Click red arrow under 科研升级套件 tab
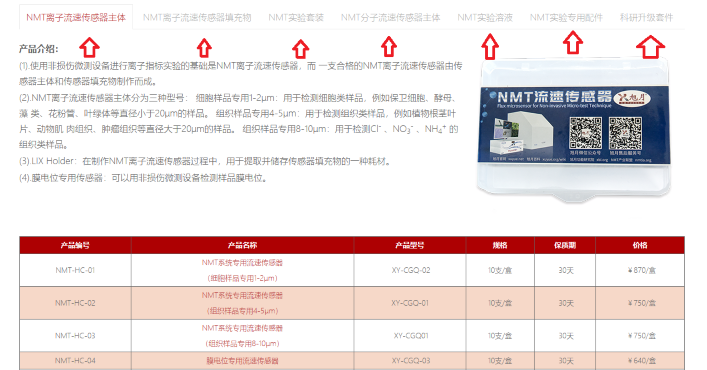 650,47
